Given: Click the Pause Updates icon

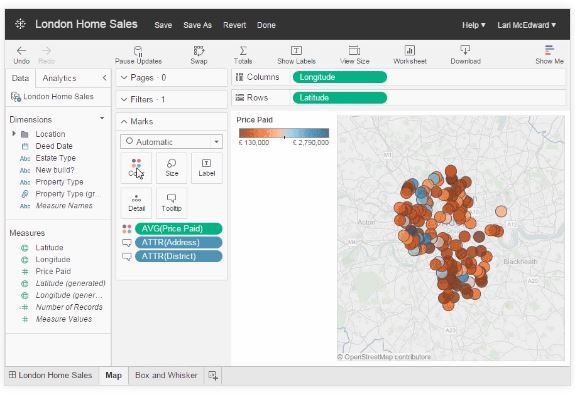Looking at the screenshot, I should pyautogui.click(x=138, y=51).
